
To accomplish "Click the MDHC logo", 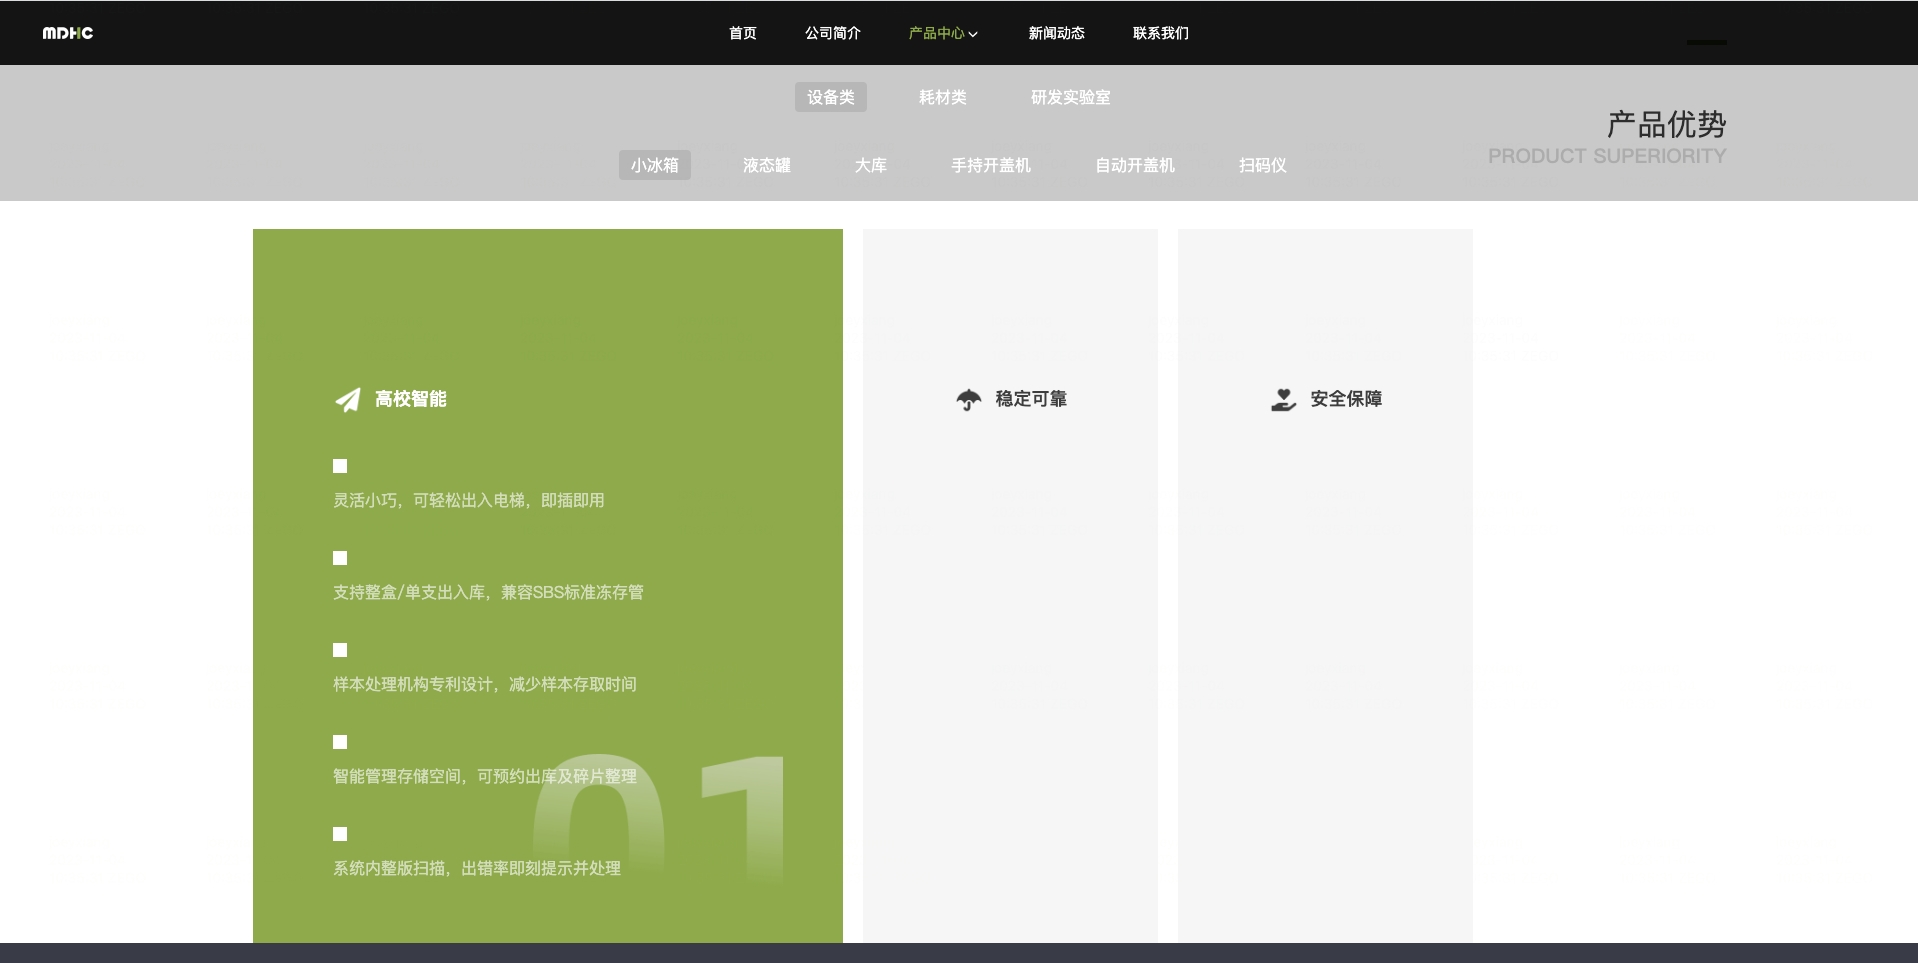I will click(68, 33).
